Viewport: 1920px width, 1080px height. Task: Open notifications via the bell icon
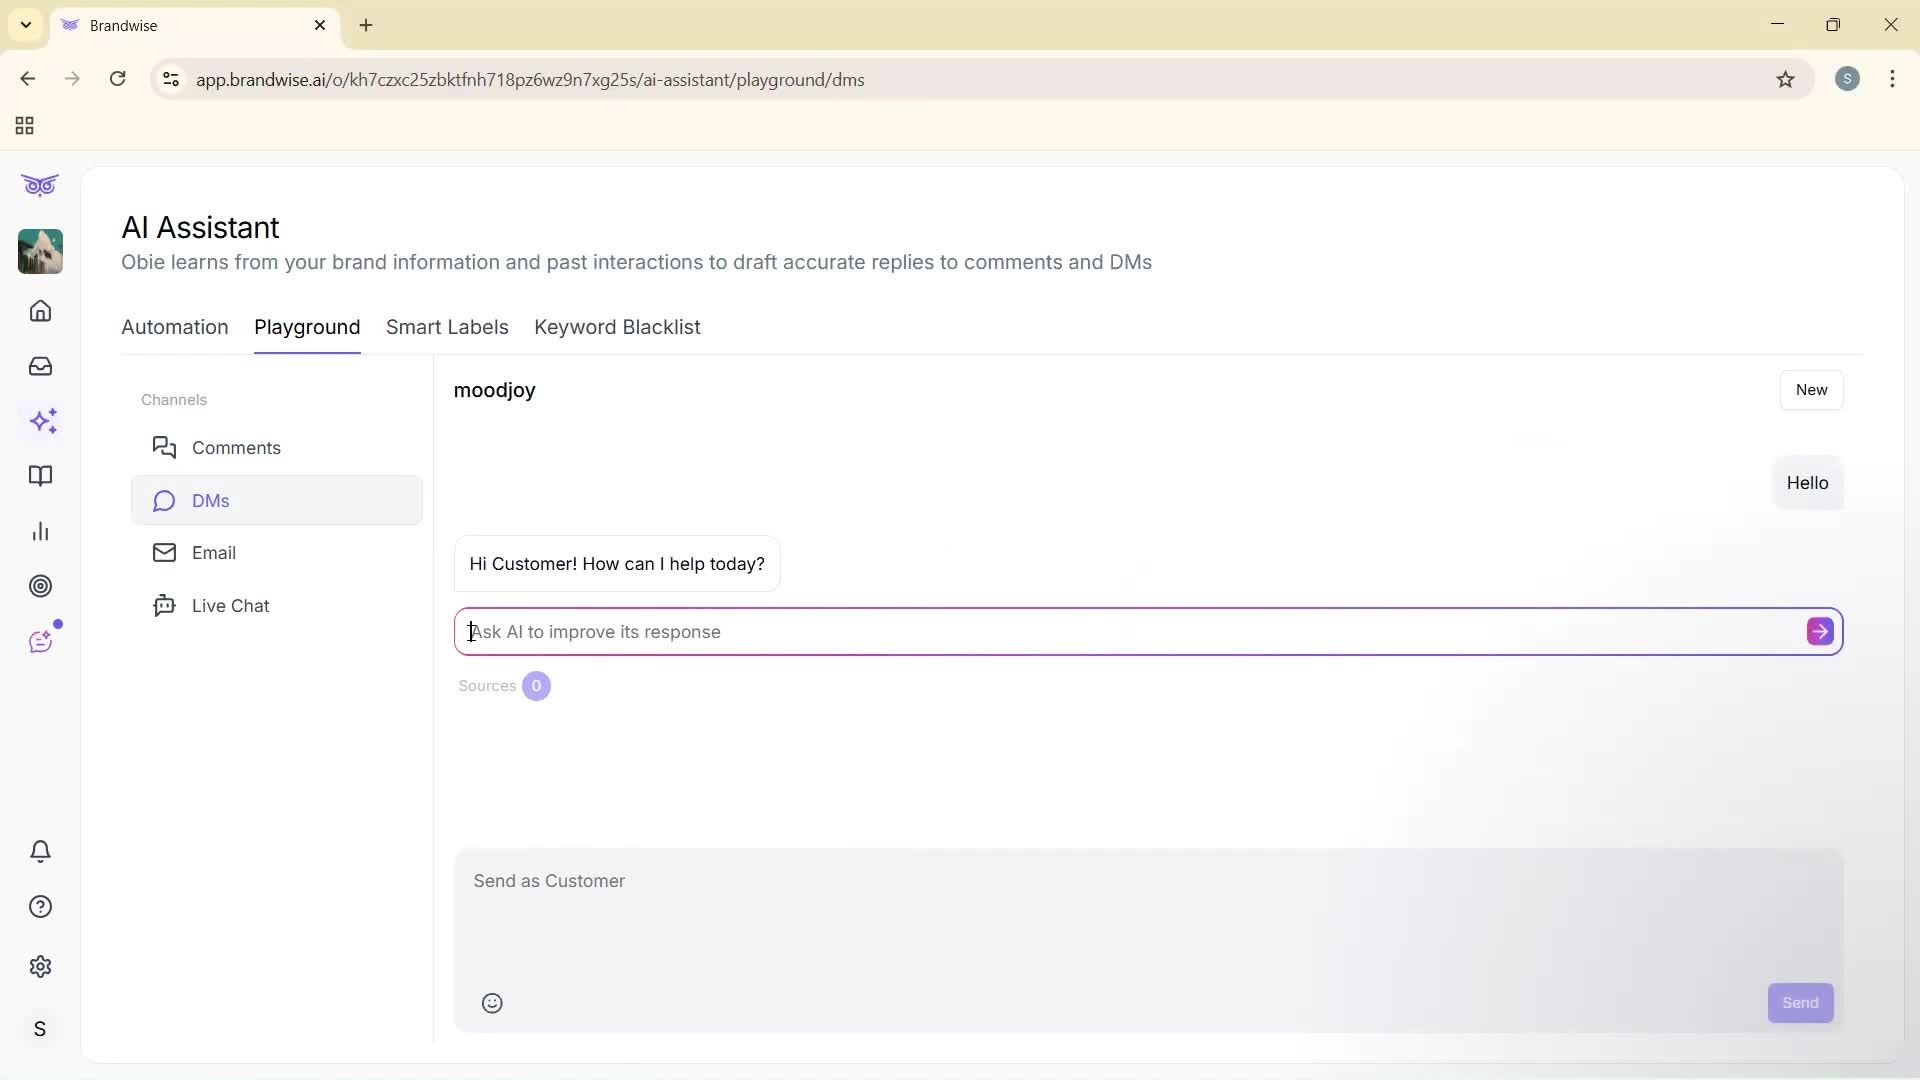(x=40, y=851)
